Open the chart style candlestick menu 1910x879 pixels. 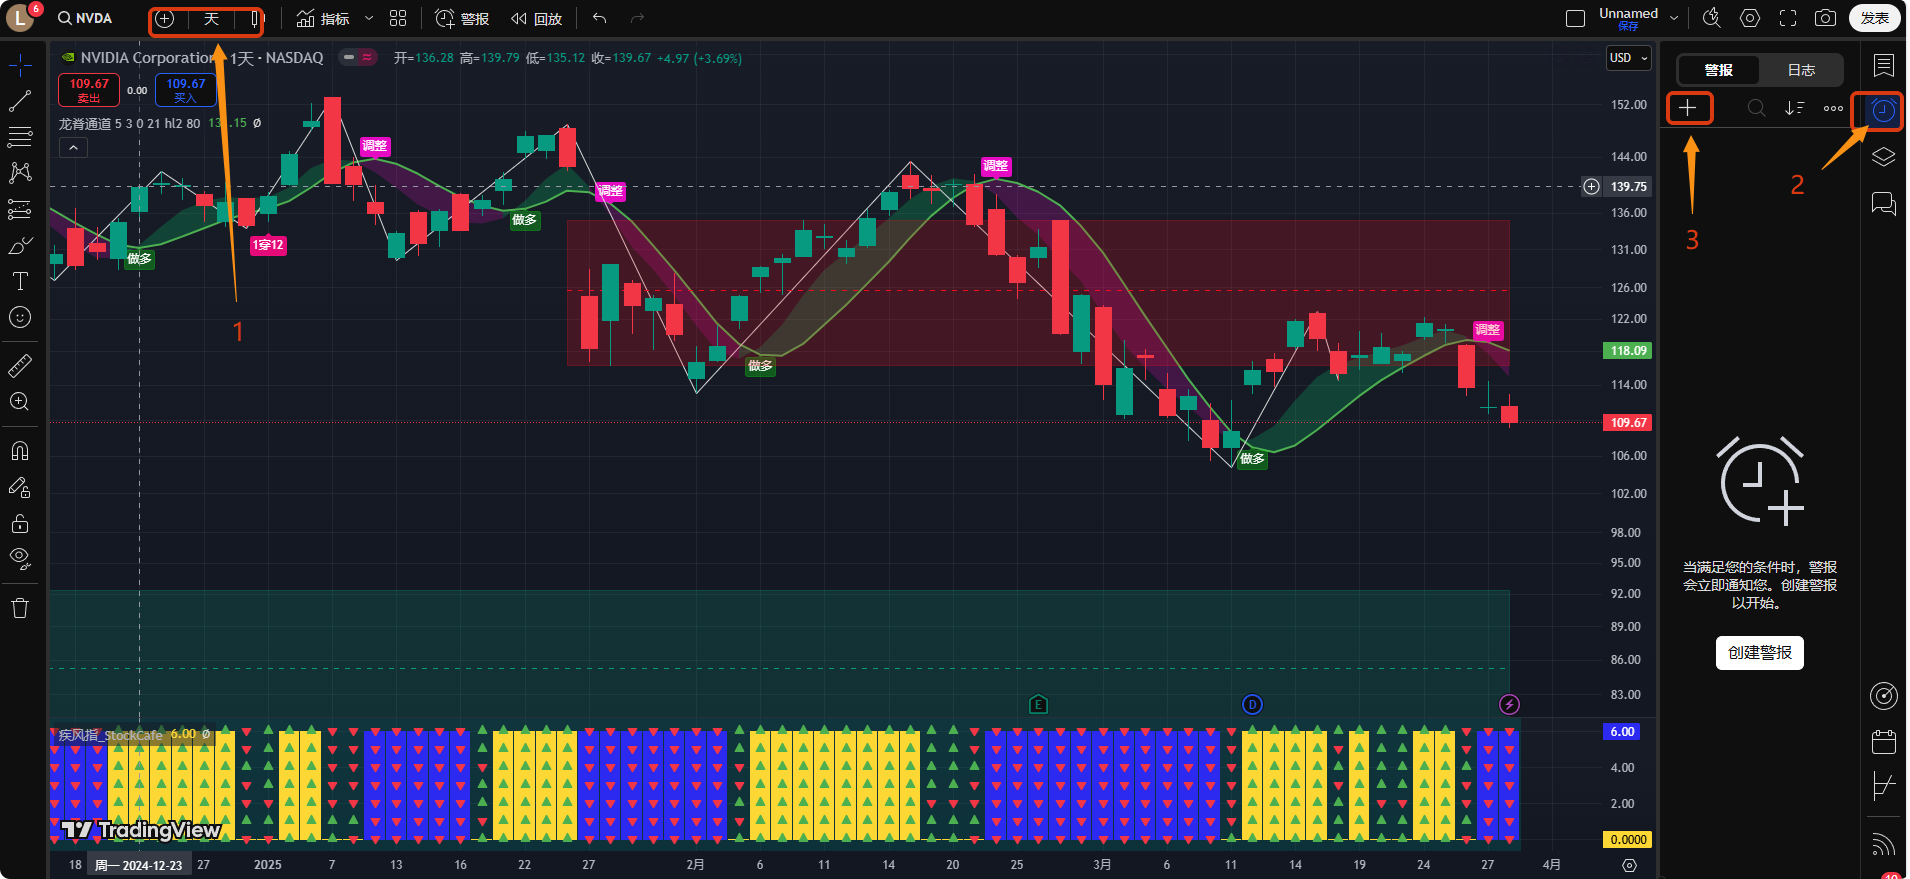(255, 19)
